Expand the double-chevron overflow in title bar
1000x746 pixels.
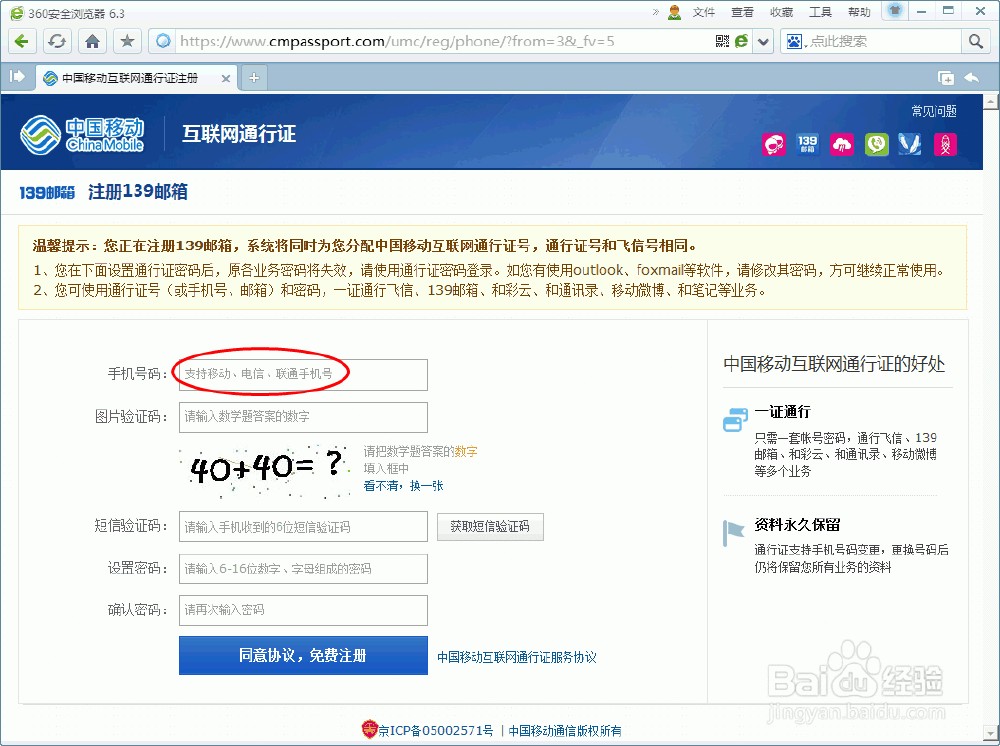click(656, 12)
